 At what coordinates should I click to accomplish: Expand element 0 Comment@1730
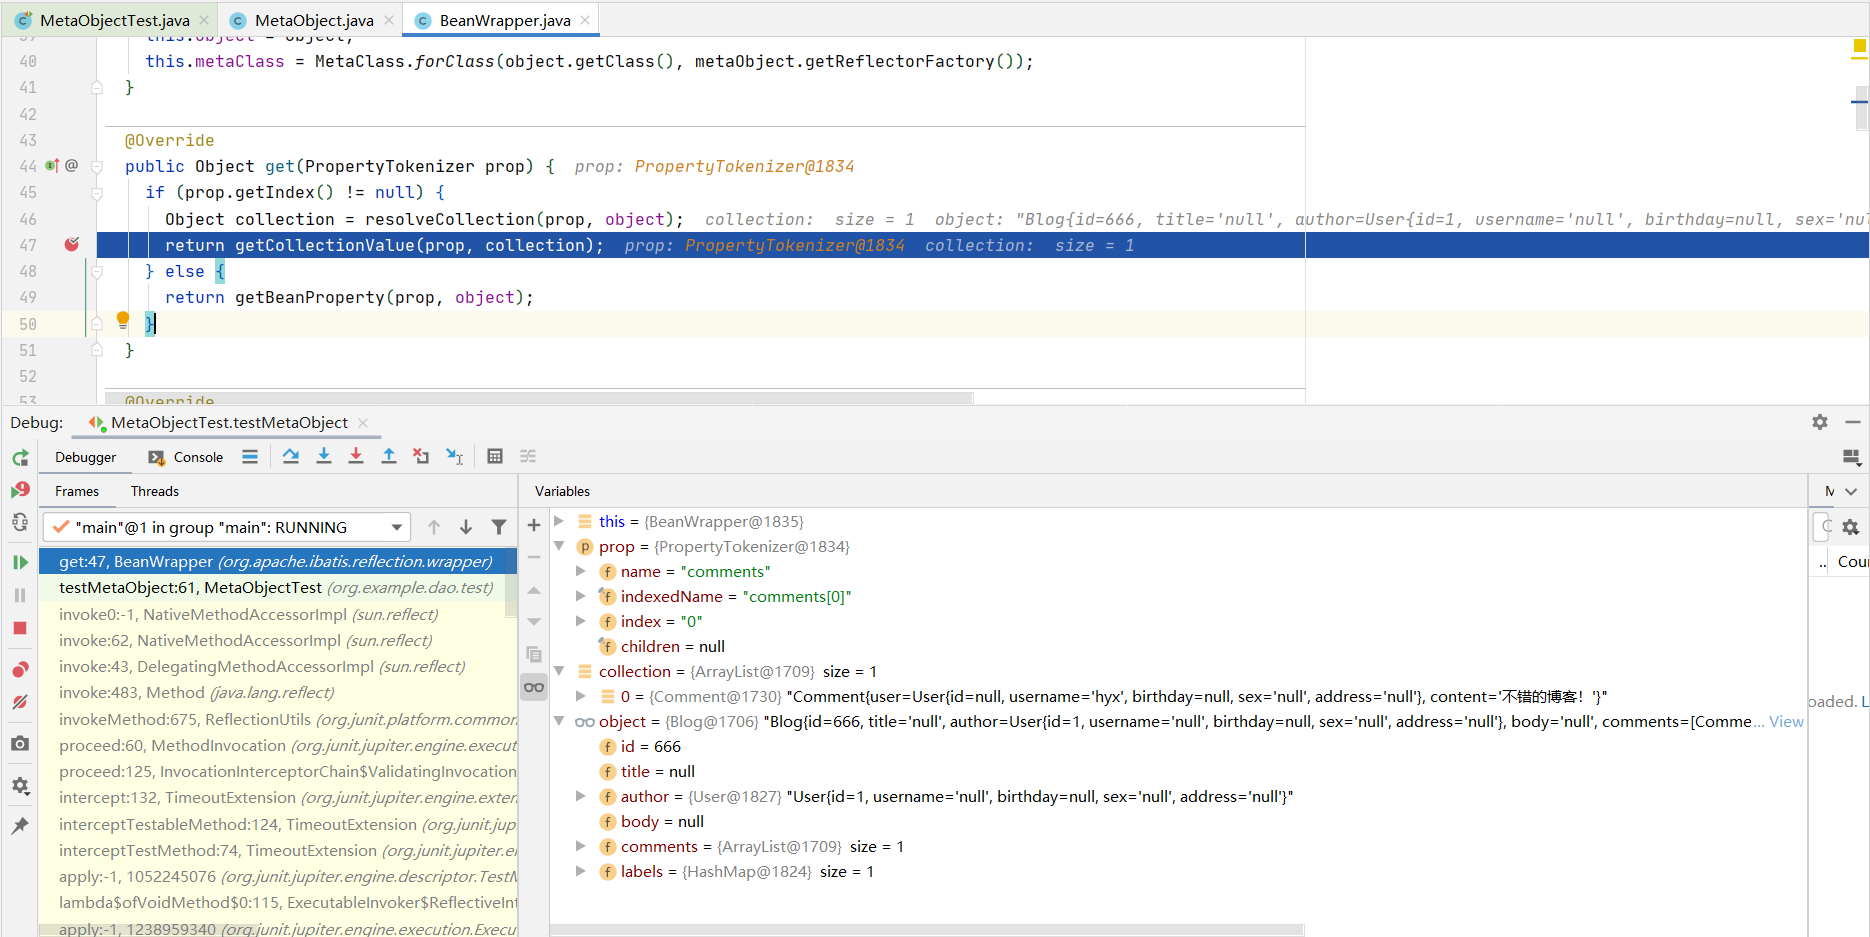click(x=581, y=696)
